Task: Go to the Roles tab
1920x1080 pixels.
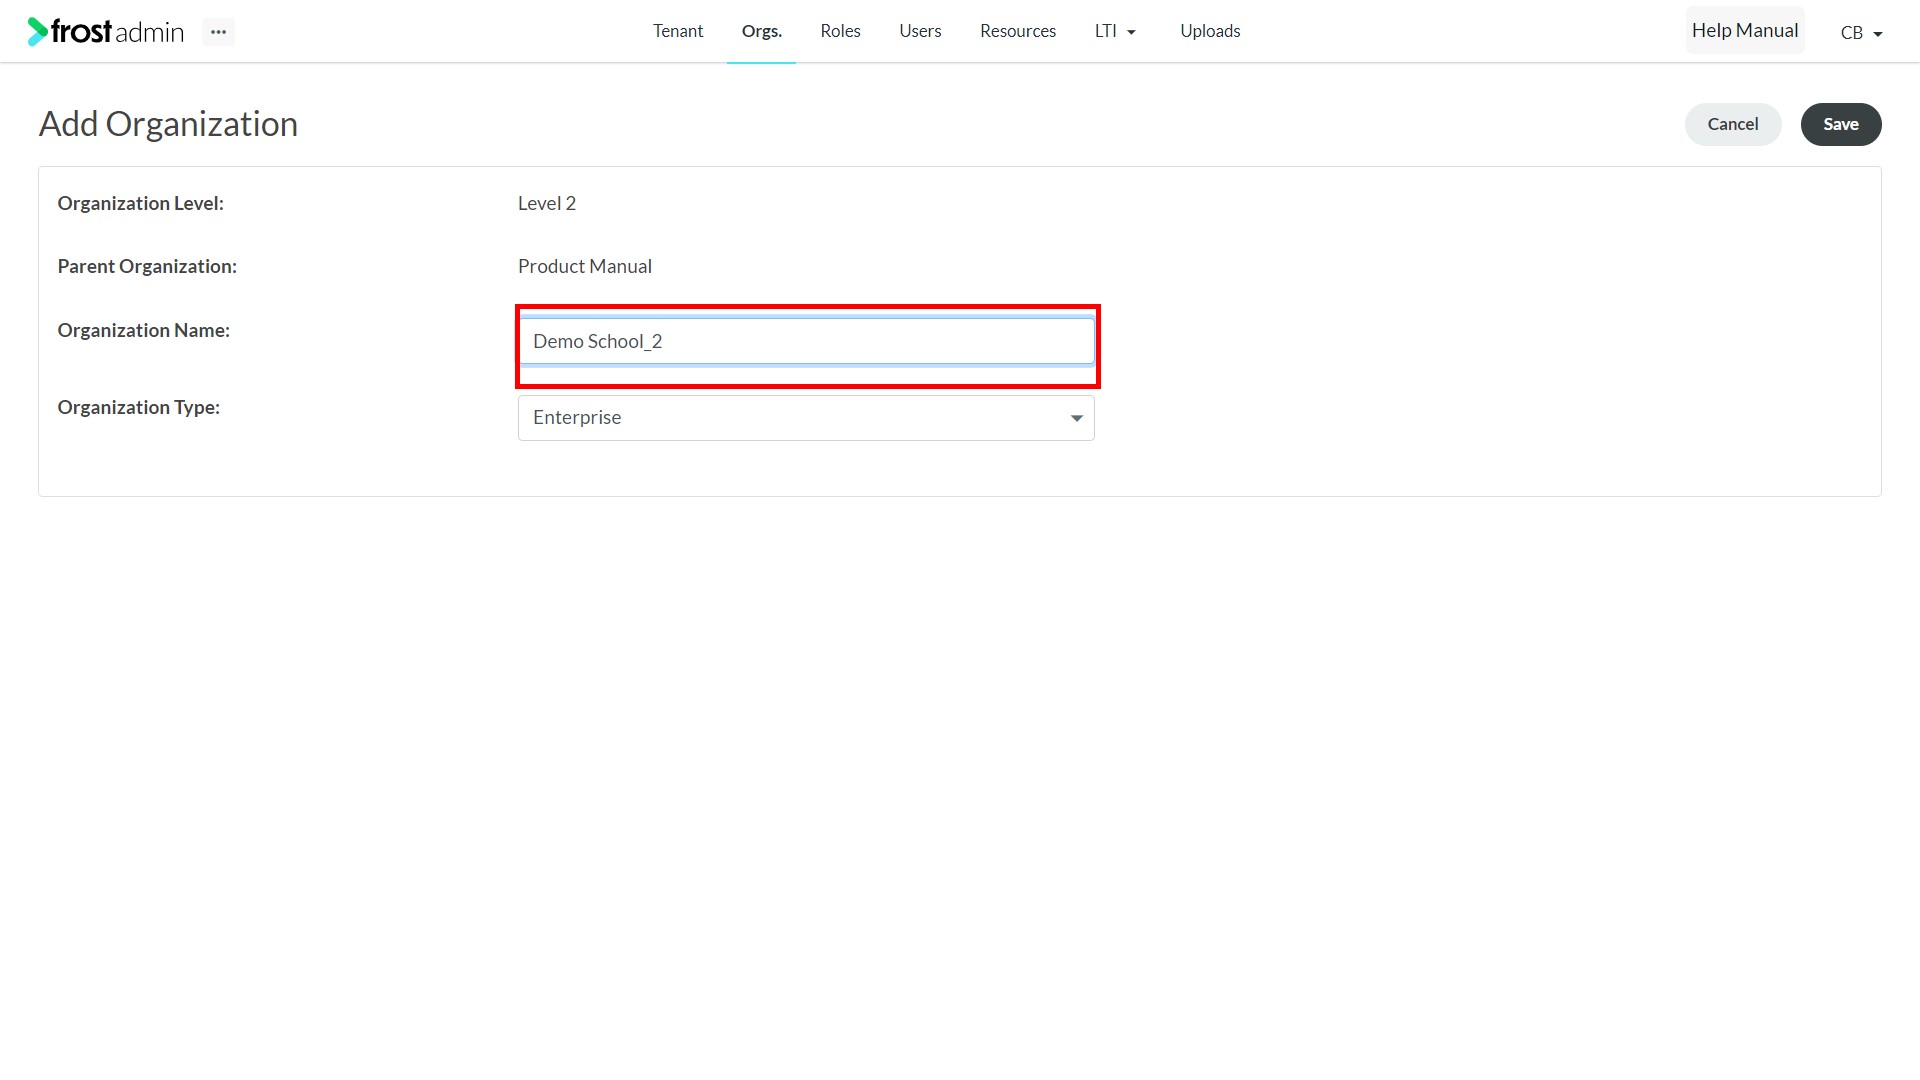Action: 840,31
